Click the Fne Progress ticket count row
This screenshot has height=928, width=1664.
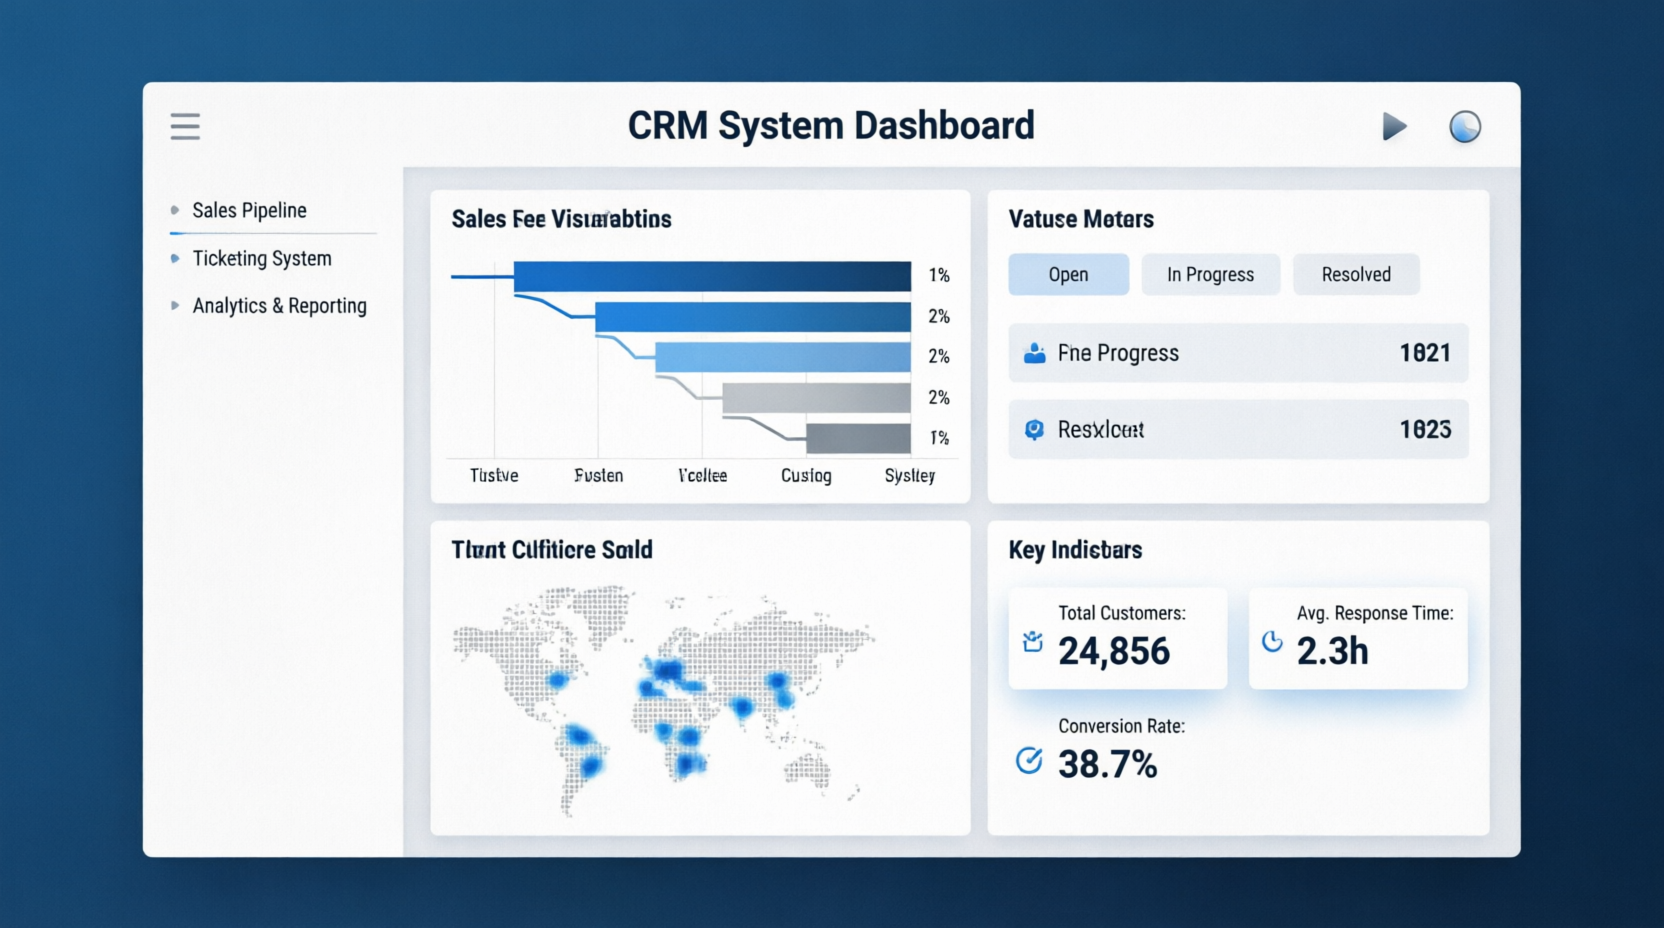click(1237, 352)
